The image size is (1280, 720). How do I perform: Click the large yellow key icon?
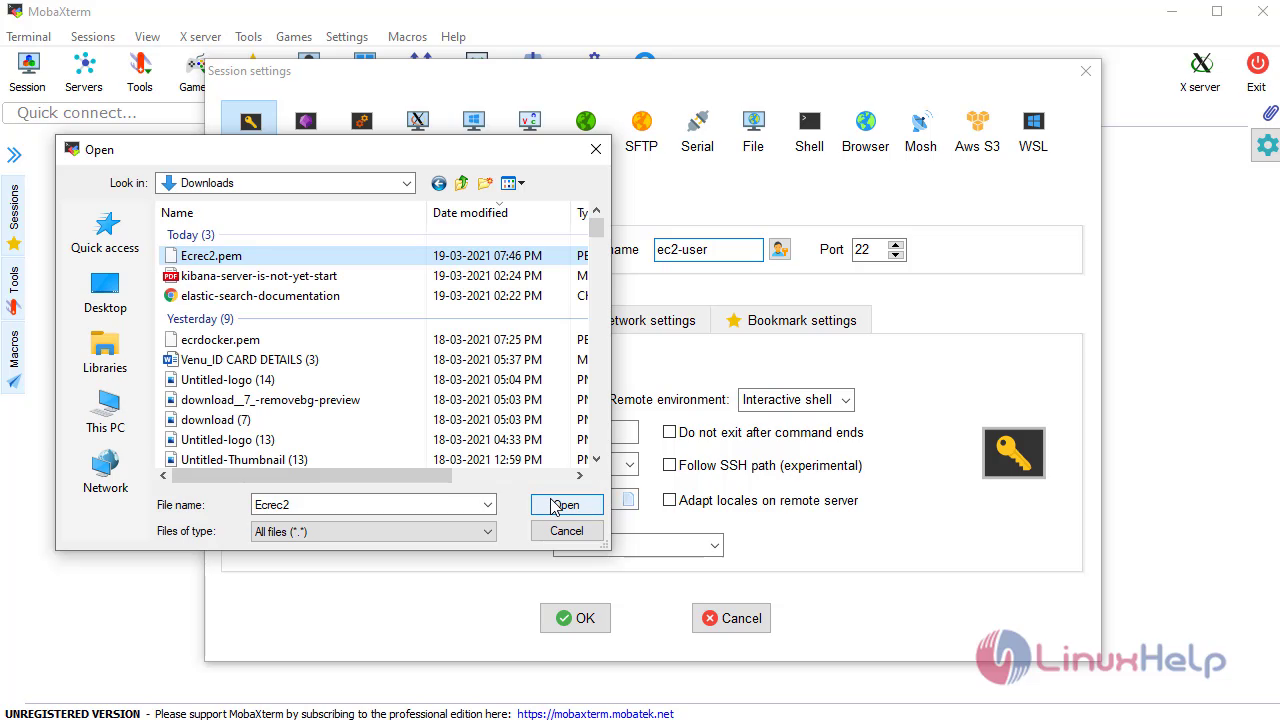tap(1014, 453)
